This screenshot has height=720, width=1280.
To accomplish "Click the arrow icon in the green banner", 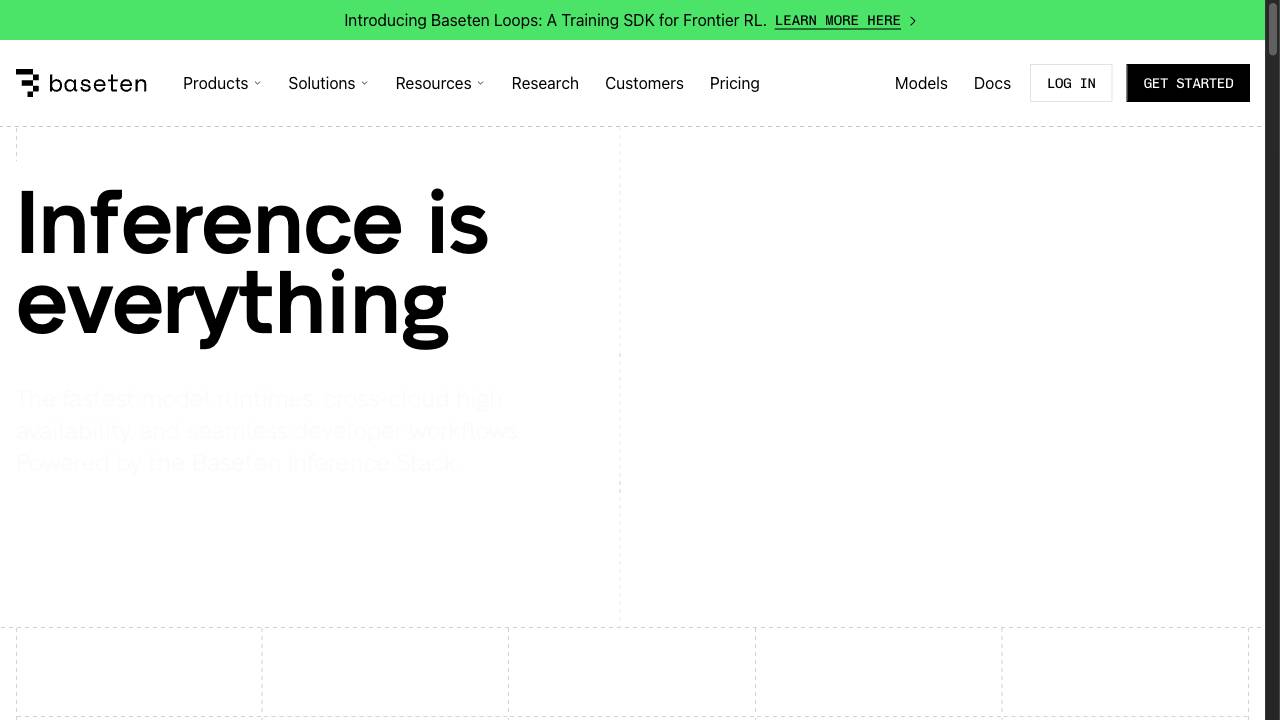I will click(x=912, y=21).
